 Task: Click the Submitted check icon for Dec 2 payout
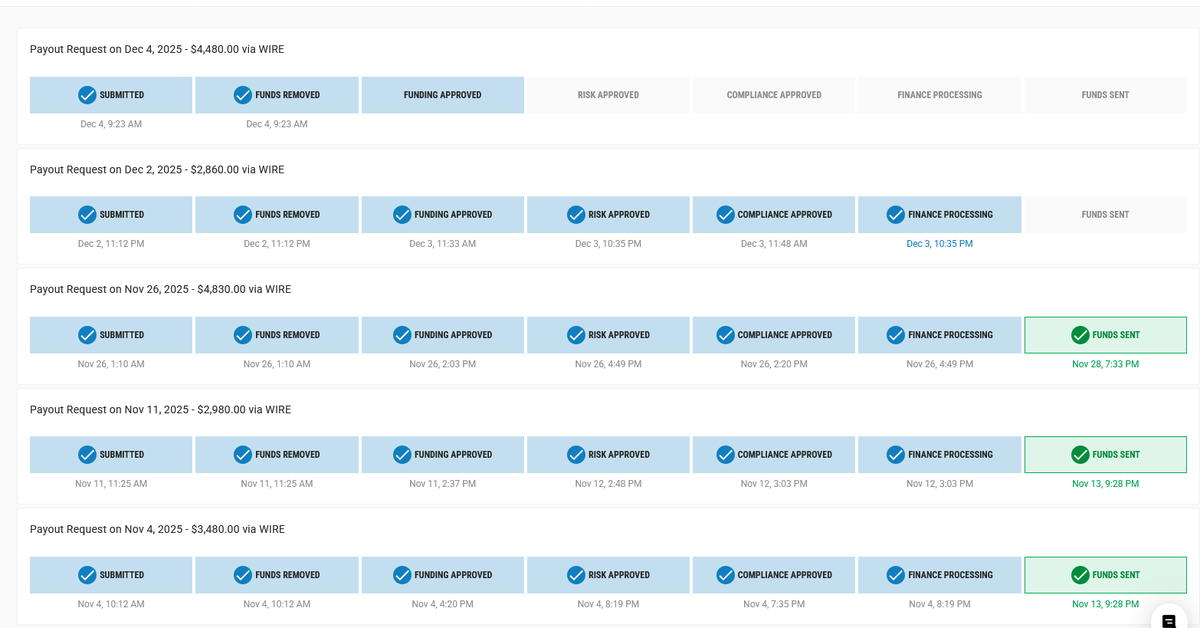coord(87,215)
